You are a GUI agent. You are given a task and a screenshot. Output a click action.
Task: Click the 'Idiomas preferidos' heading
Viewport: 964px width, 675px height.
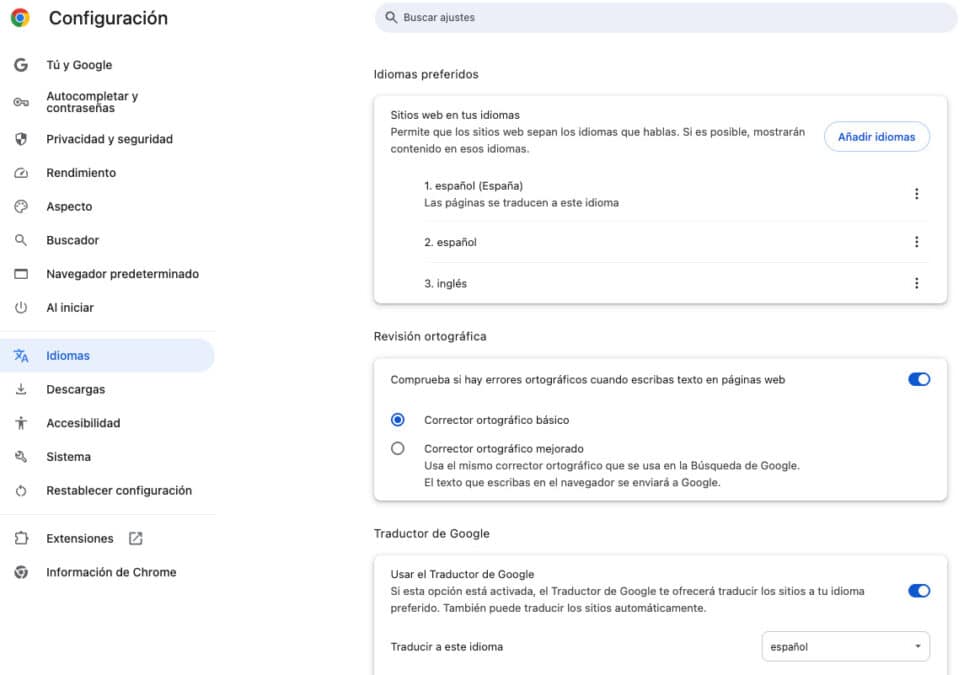[x=426, y=74]
